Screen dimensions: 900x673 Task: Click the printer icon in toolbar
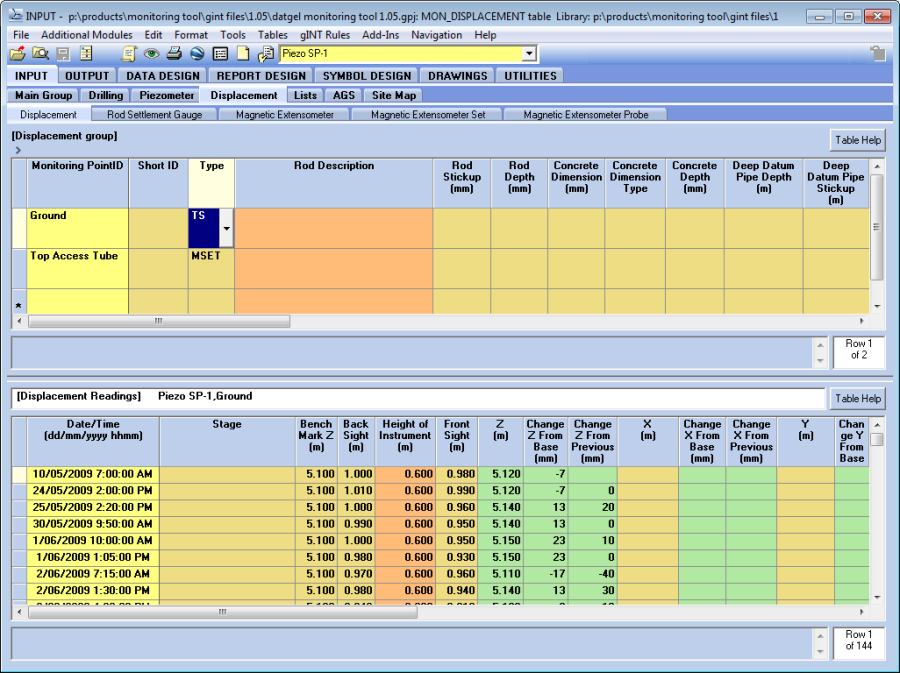[x=174, y=54]
